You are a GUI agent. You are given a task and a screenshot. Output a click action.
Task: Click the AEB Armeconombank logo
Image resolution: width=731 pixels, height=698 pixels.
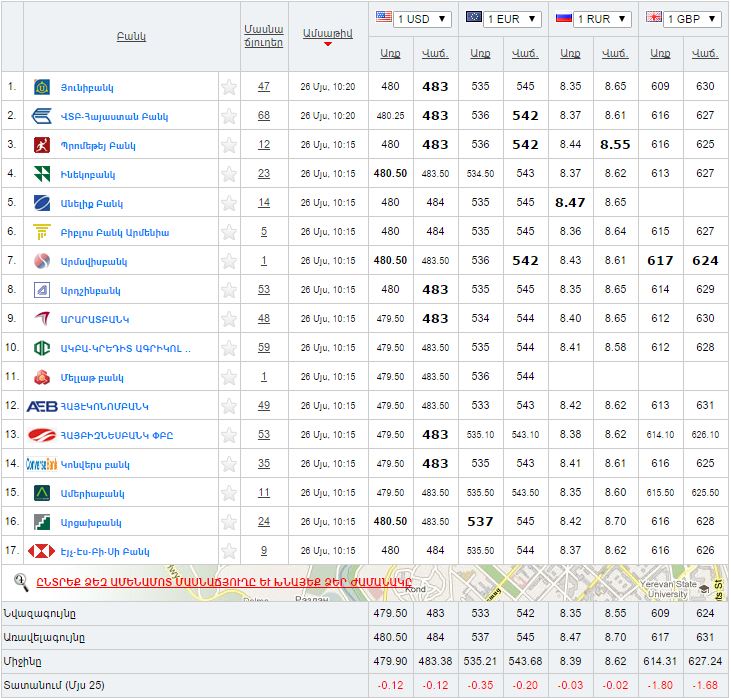click(42, 406)
